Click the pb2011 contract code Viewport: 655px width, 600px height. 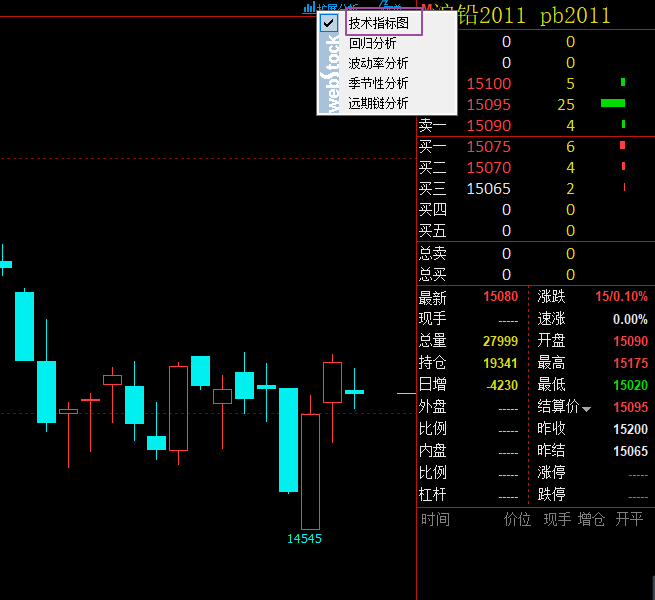pos(575,14)
